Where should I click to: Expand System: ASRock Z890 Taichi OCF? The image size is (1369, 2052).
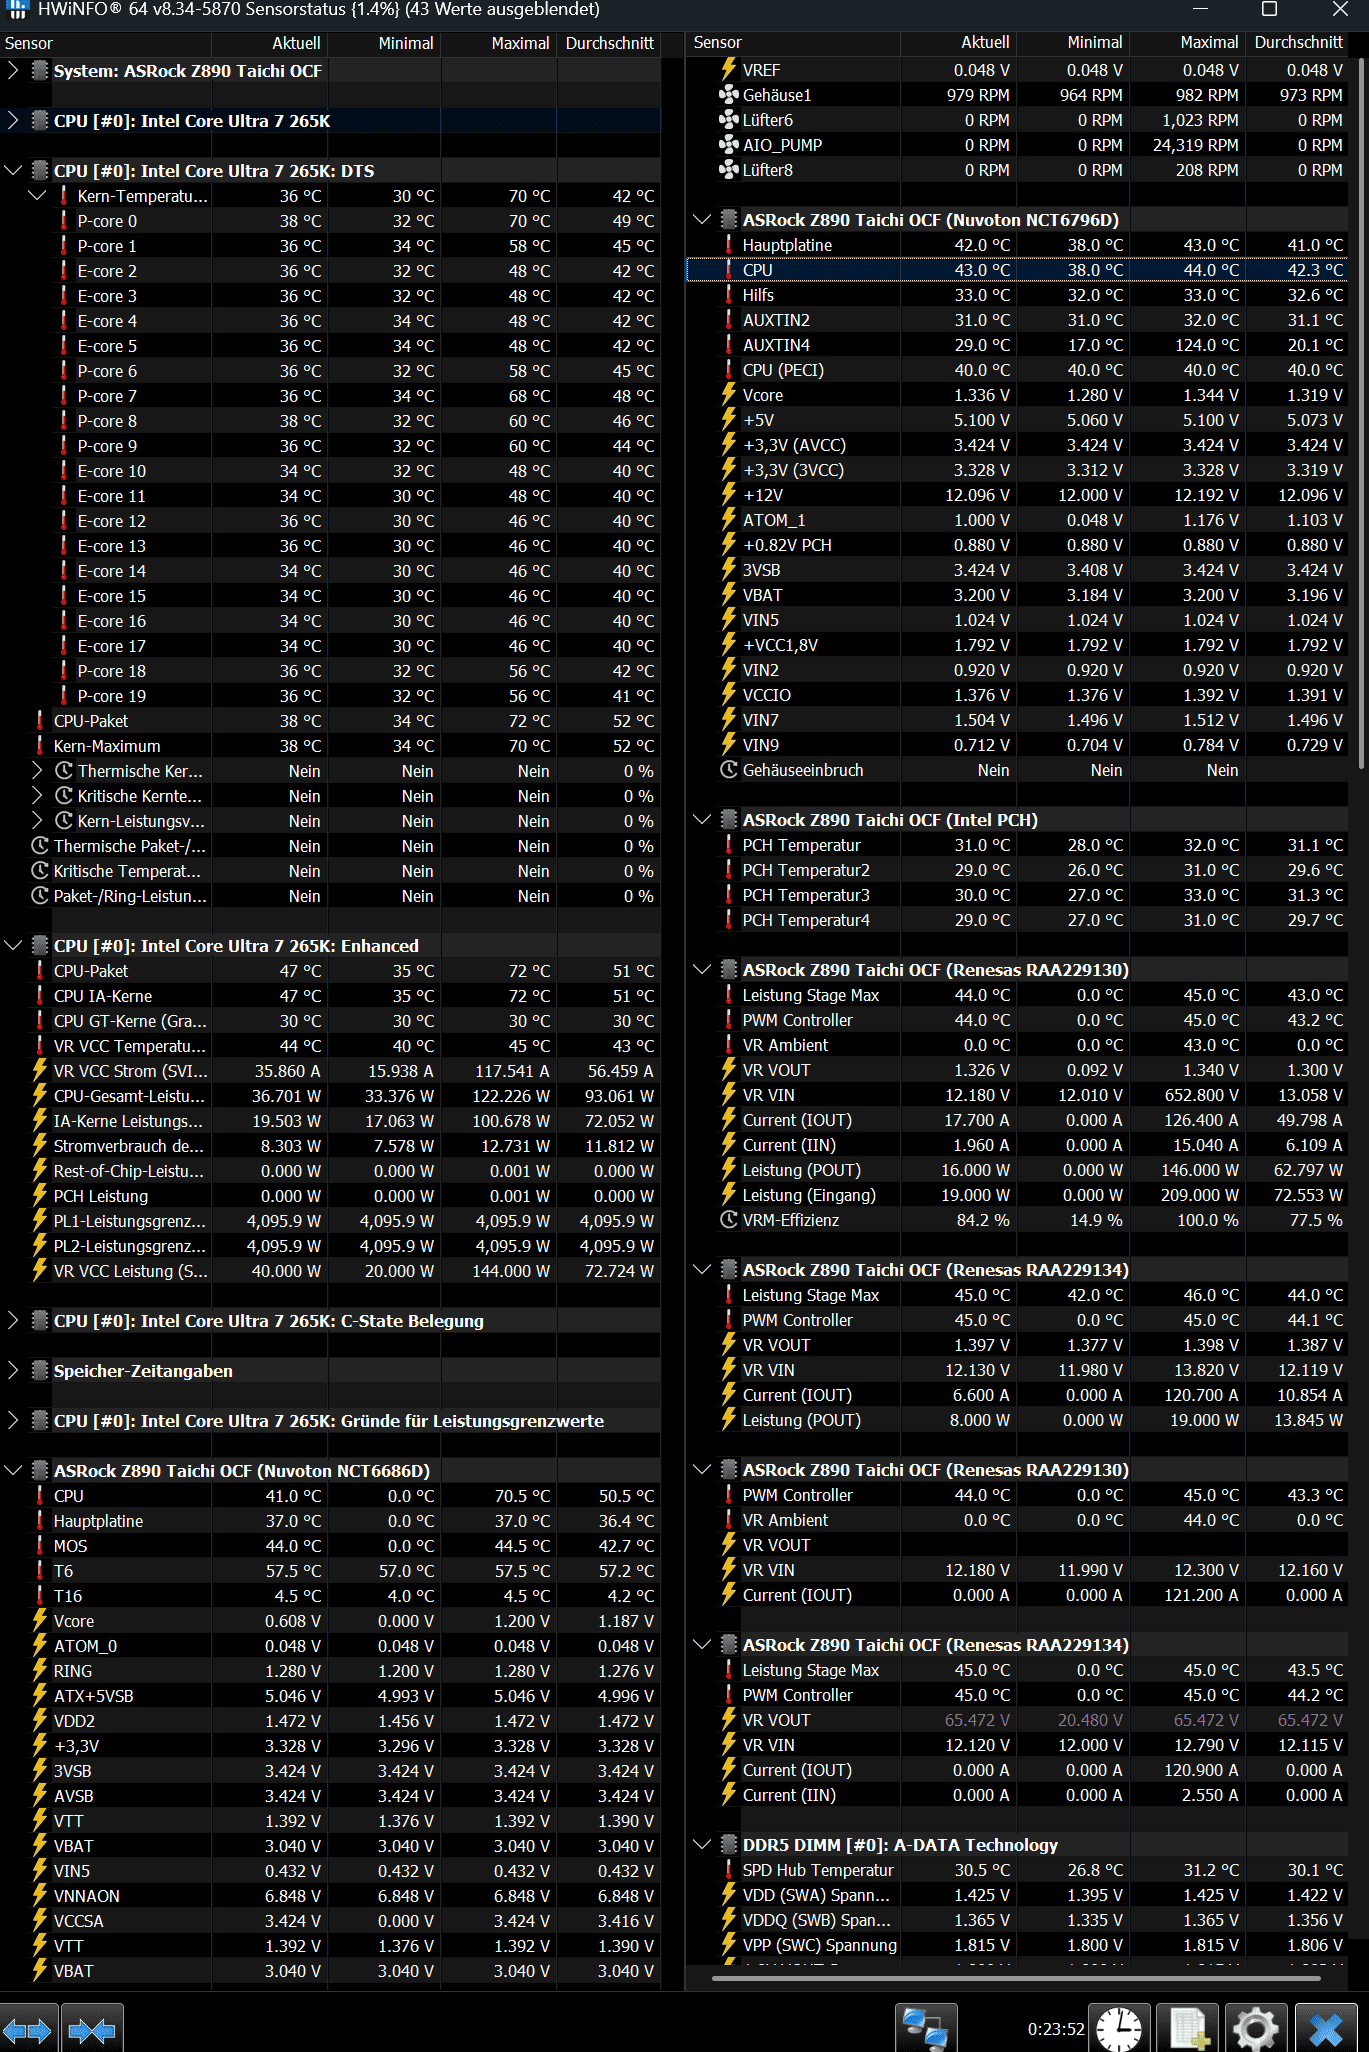click(12, 70)
